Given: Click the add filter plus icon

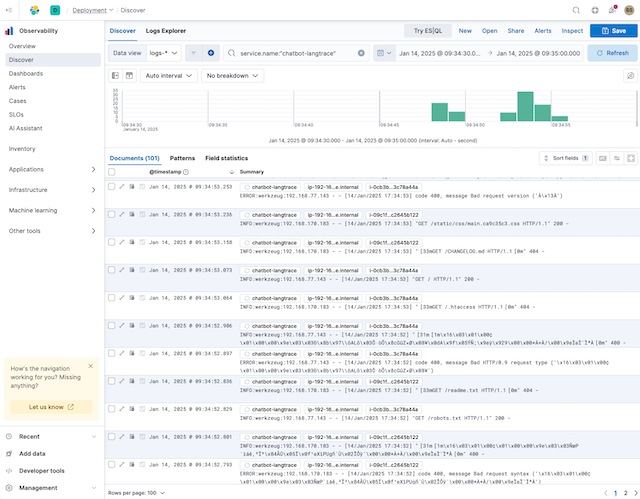Looking at the screenshot, I should click(211, 52).
